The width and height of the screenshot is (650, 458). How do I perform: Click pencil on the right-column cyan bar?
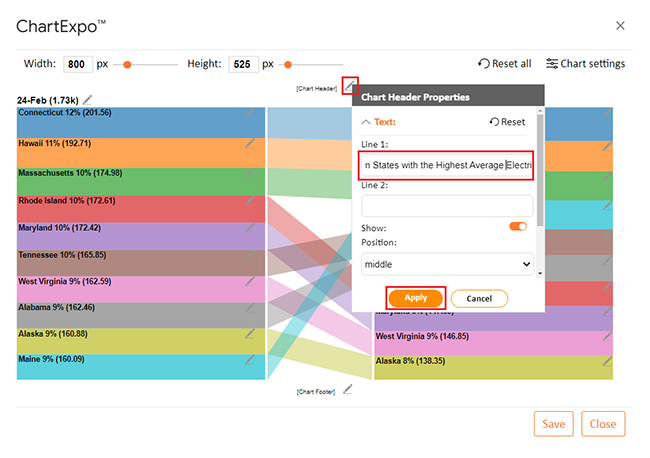tap(607, 205)
